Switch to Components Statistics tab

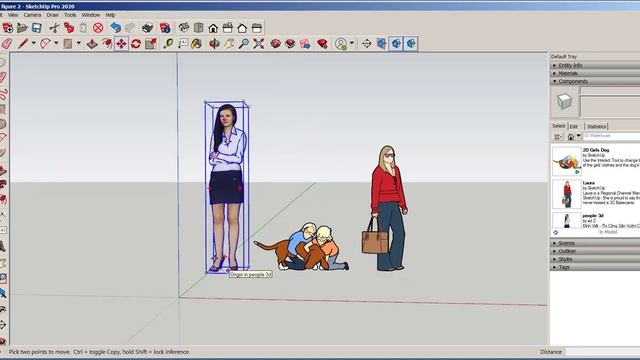coord(596,127)
